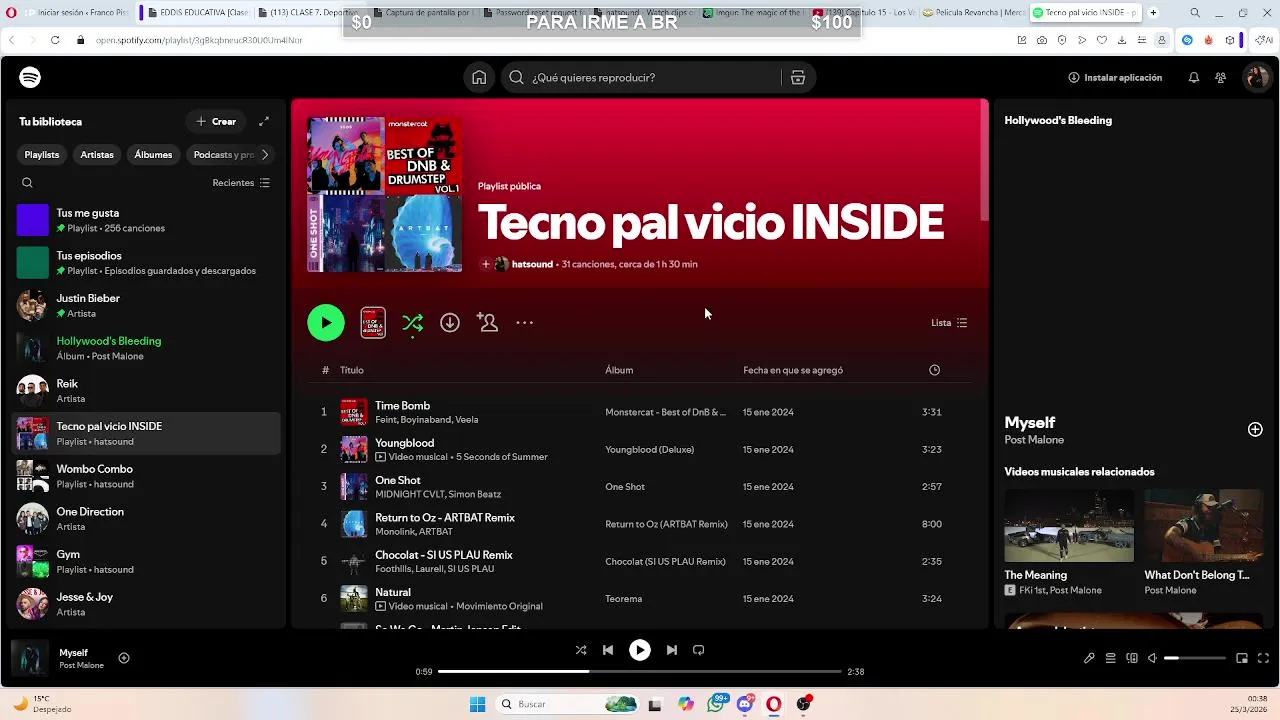Click Instalar aplicación button
The width and height of the screenshot is (1280, 720).
pos(1115,77)
